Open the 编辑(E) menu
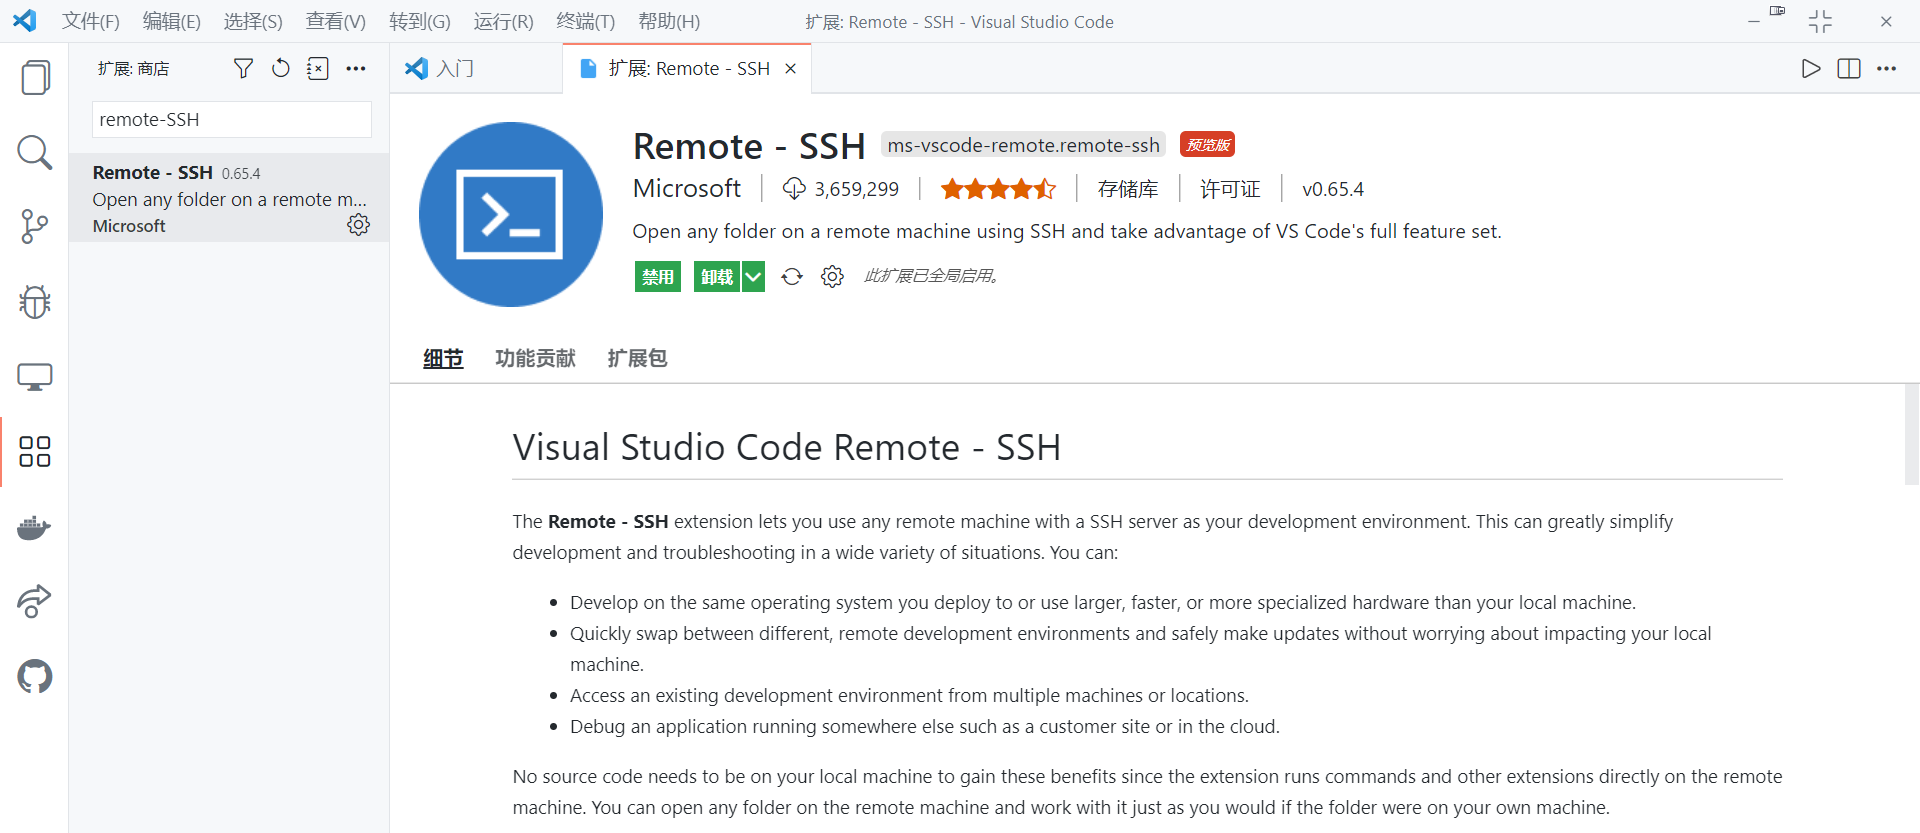 (172, 21)
